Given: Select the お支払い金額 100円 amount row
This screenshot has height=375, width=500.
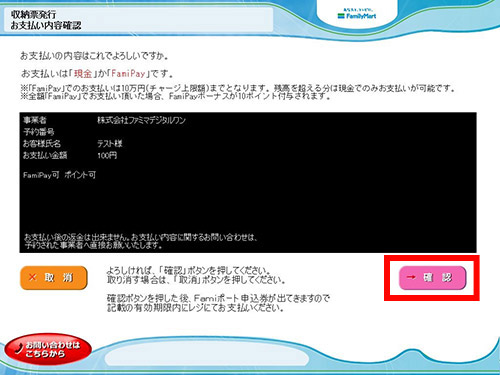Looking at the screenshot, I should point(70,155).
